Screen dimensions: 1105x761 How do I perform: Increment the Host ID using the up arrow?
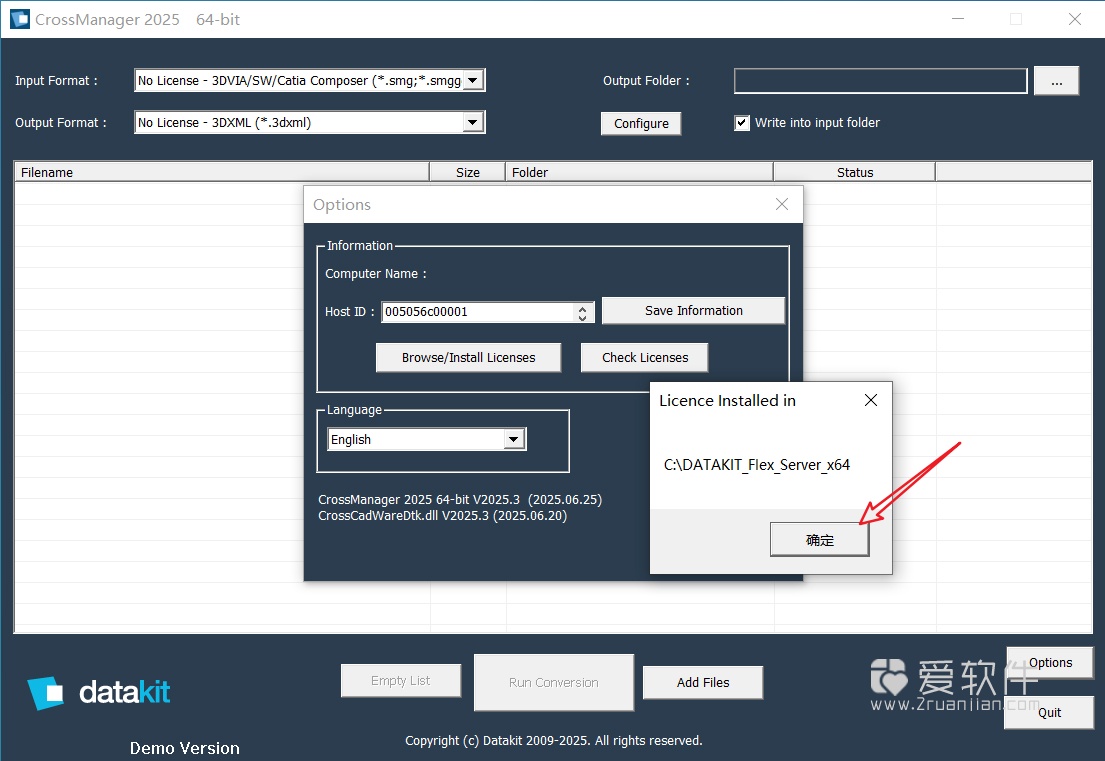583,306
